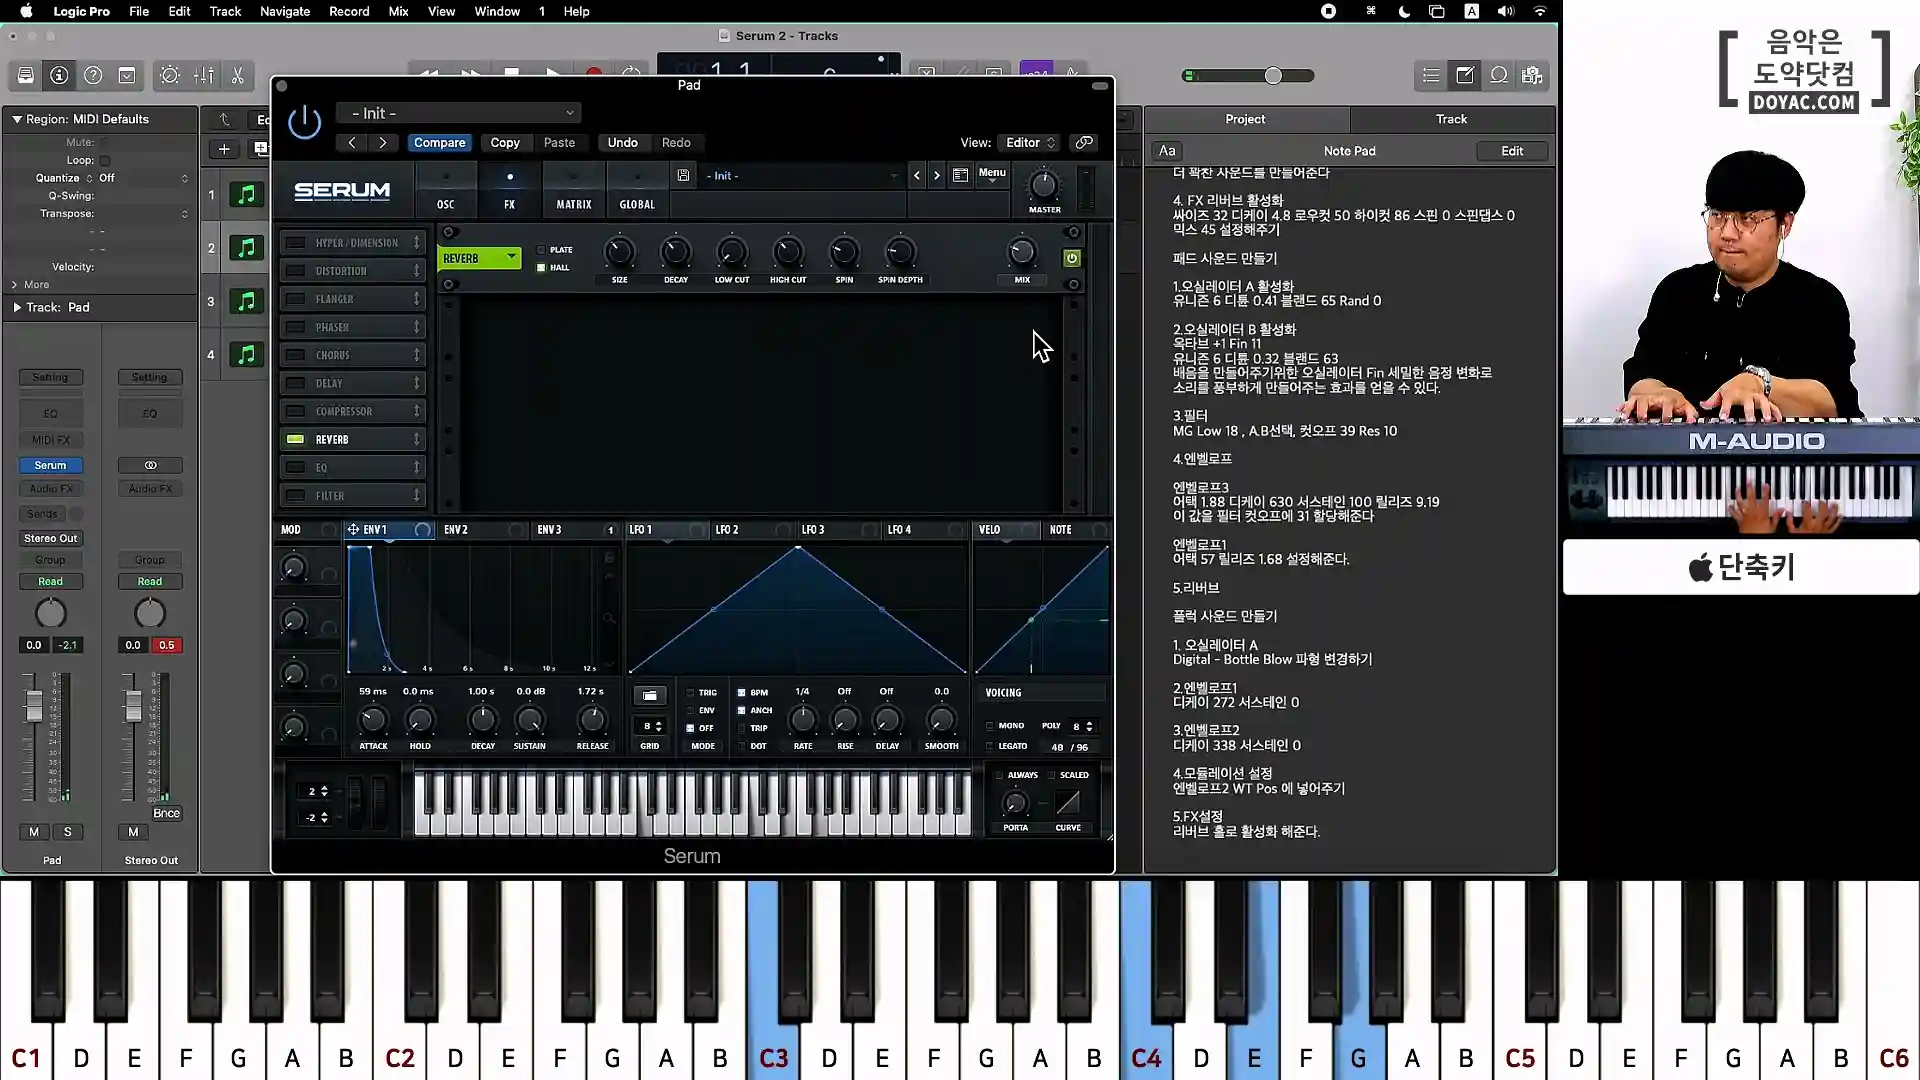Click next plugin setting arrow
This screenshot has height=1080, width=1920.
[x=383, y=142]
